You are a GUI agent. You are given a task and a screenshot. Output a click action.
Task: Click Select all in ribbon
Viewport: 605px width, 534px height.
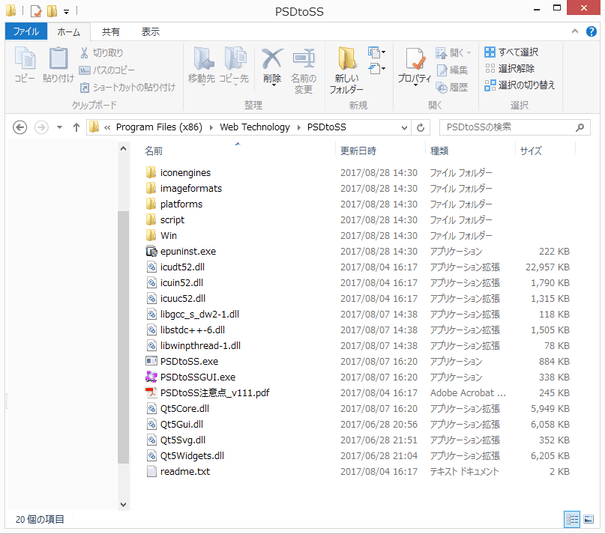(x=511, y=52)
